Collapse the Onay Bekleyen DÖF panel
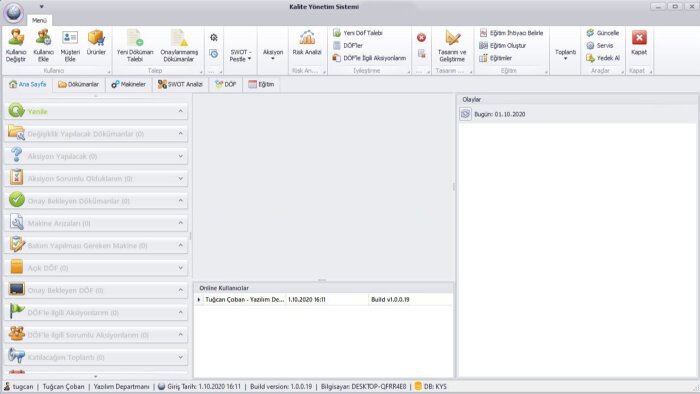700x394 pixels. [x=180, y=290]
